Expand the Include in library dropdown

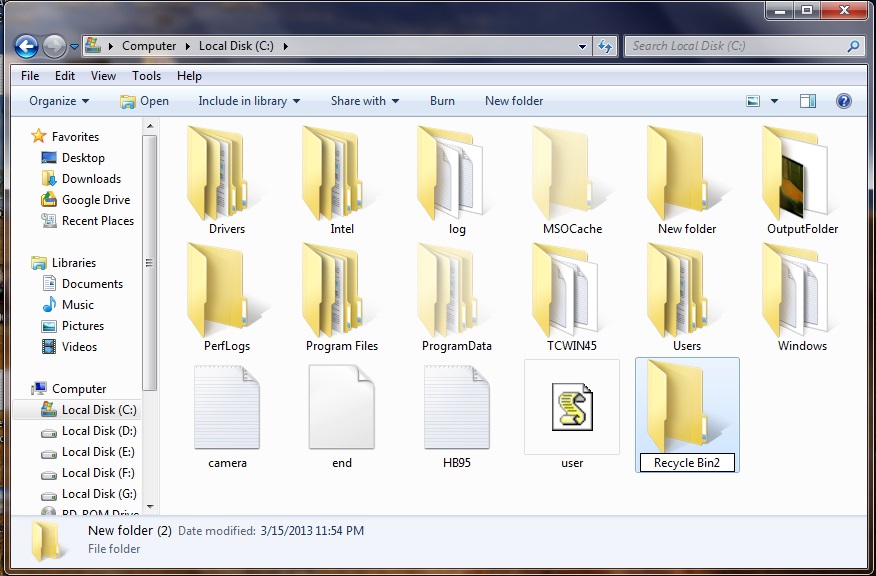coord(247,101)
